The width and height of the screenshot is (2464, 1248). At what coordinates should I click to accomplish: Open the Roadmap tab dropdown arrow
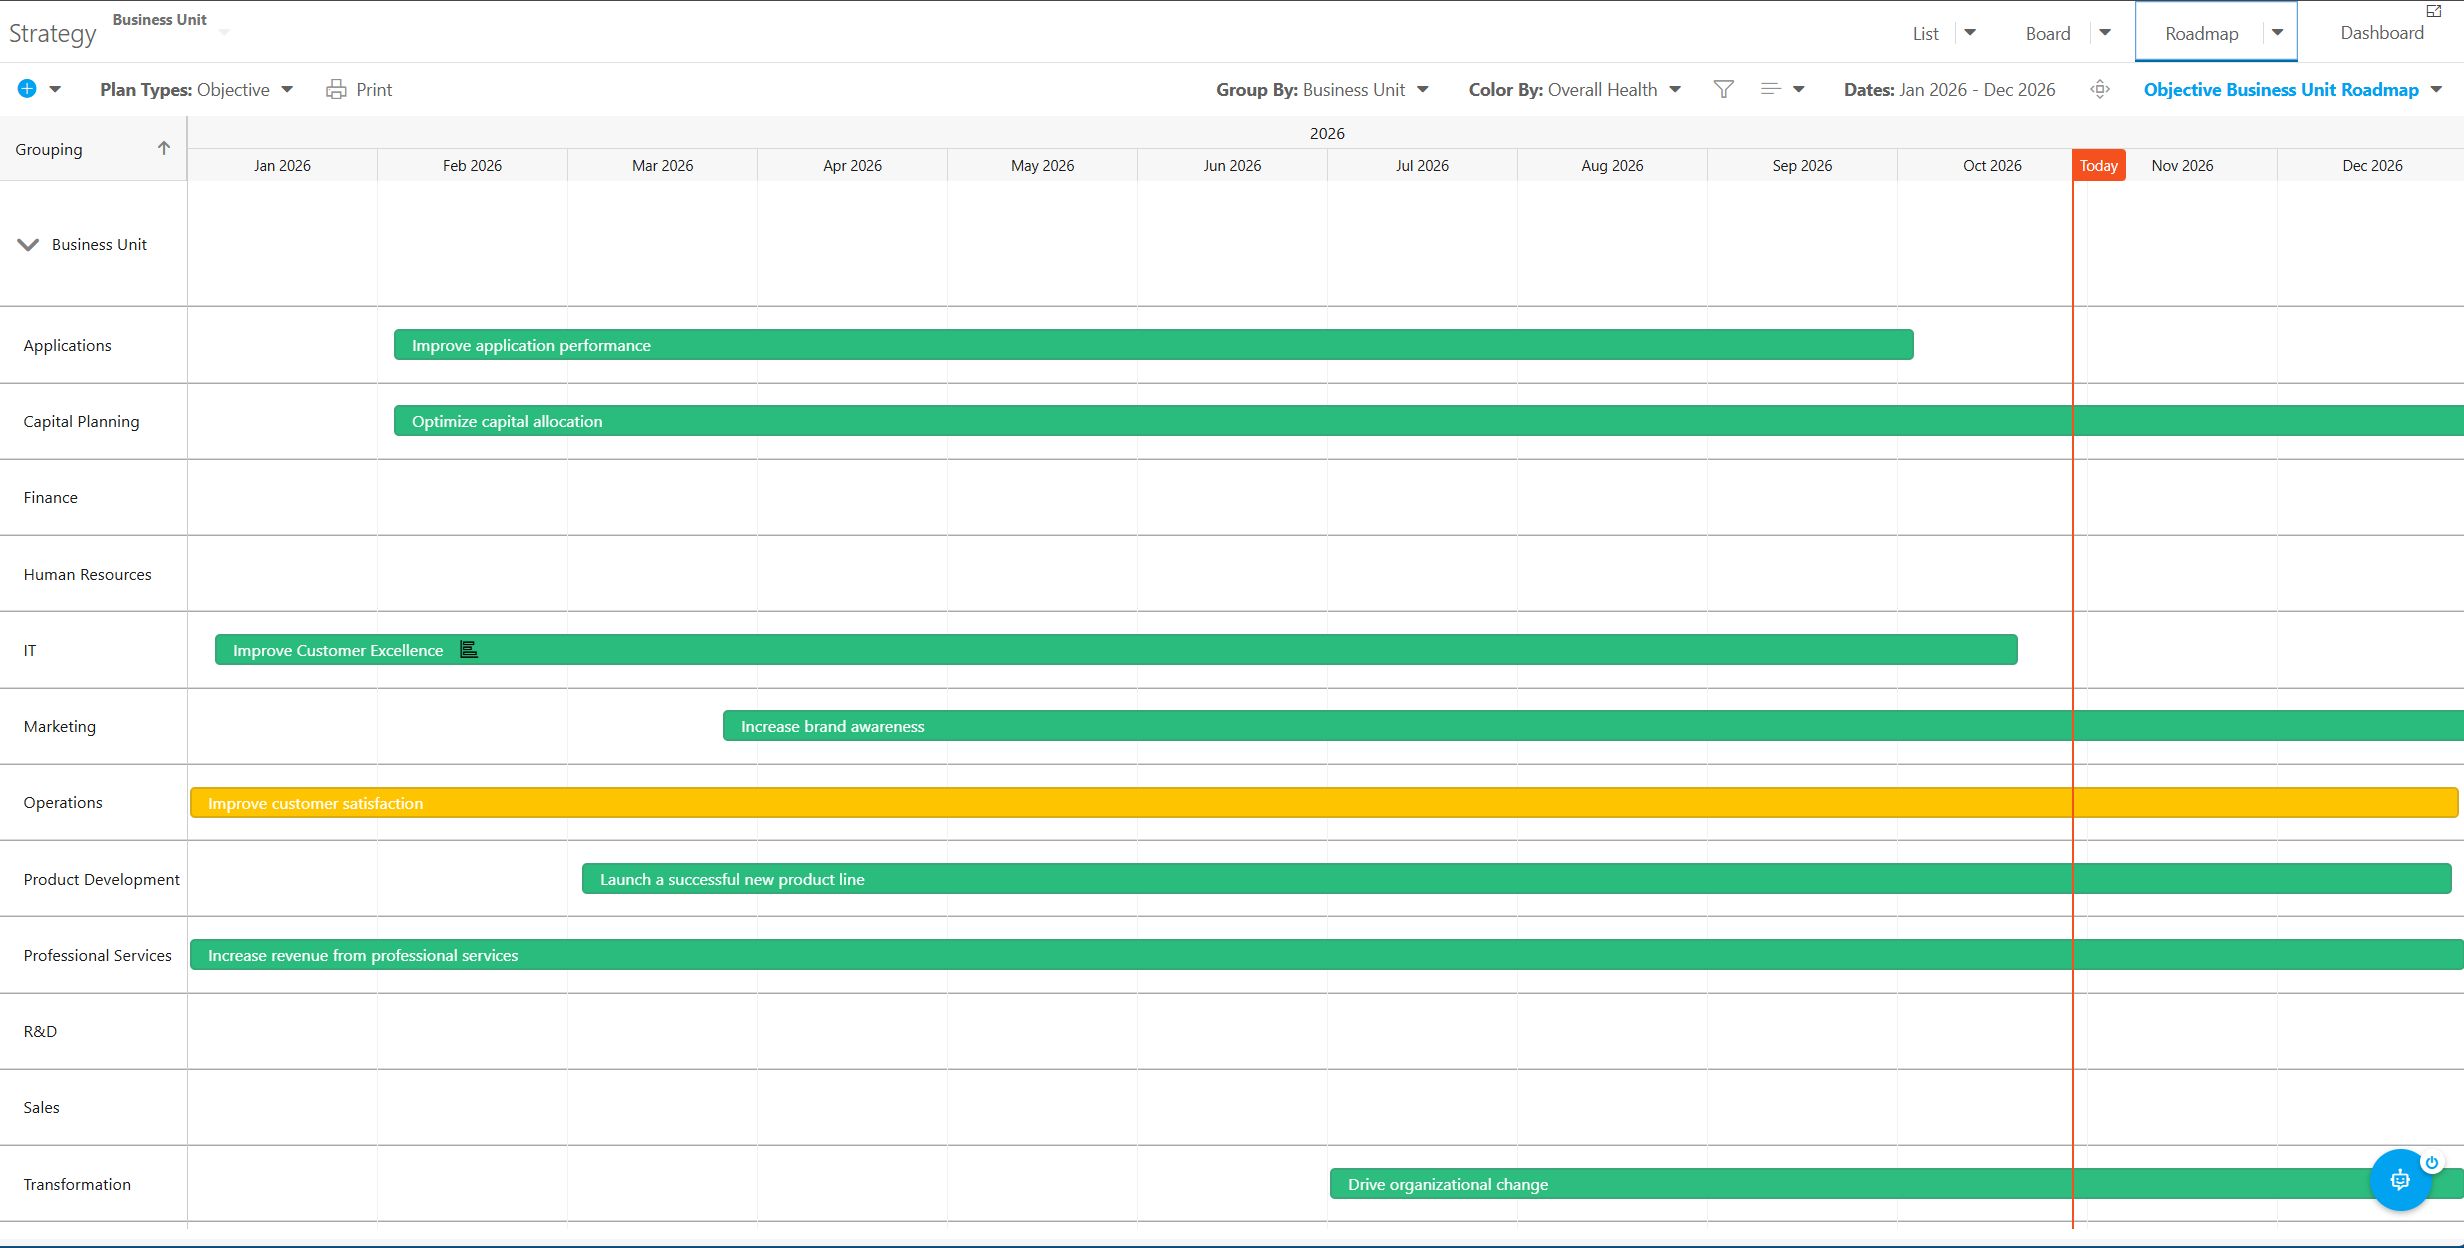coord(2277,33)
